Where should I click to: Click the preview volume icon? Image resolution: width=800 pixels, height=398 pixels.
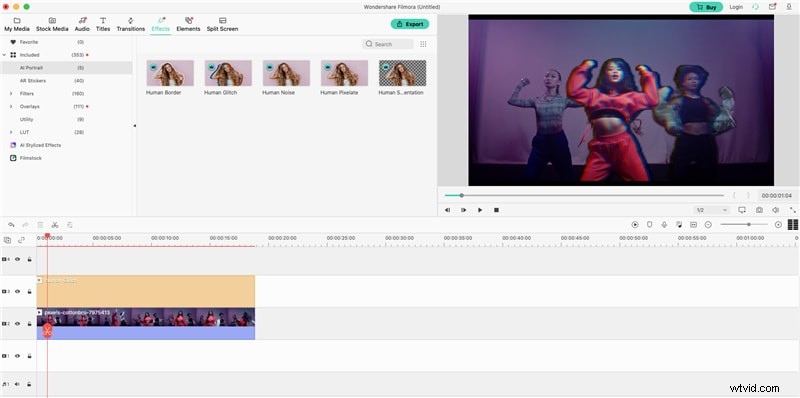[776, 210]
